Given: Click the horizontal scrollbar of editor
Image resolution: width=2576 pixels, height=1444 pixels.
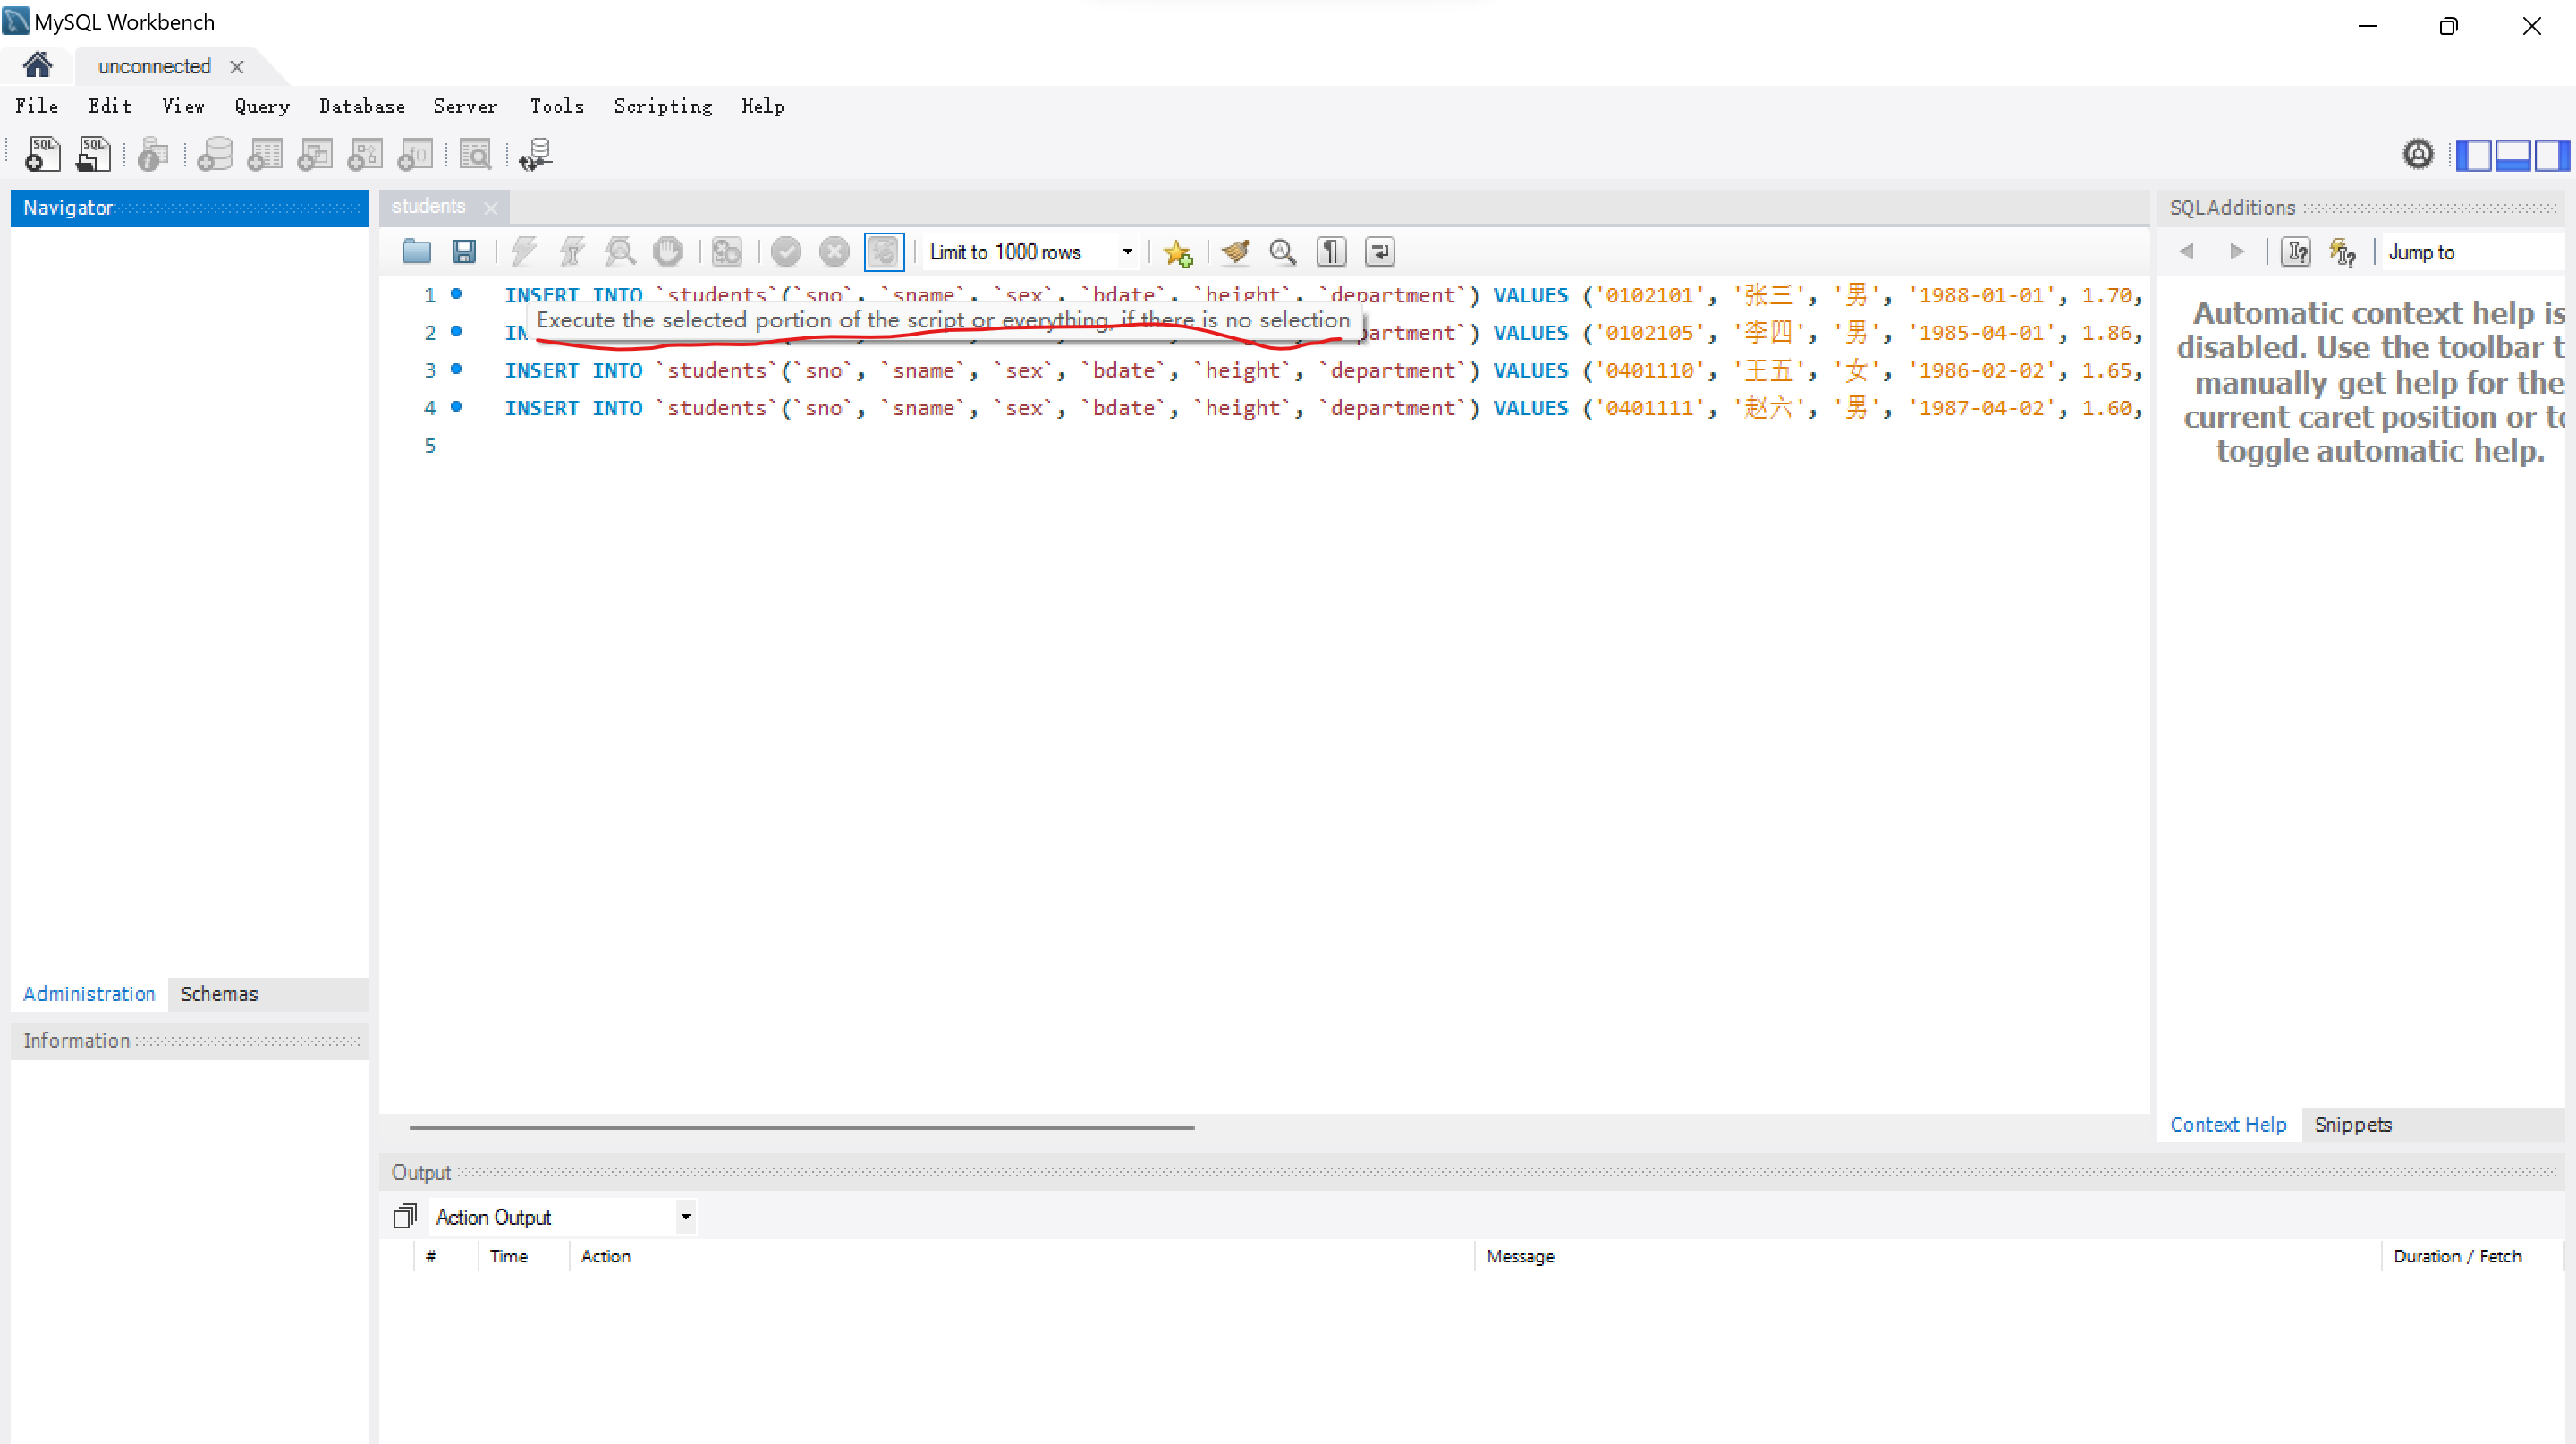Looking at the screenshot, I should [x=802, y=1128].
